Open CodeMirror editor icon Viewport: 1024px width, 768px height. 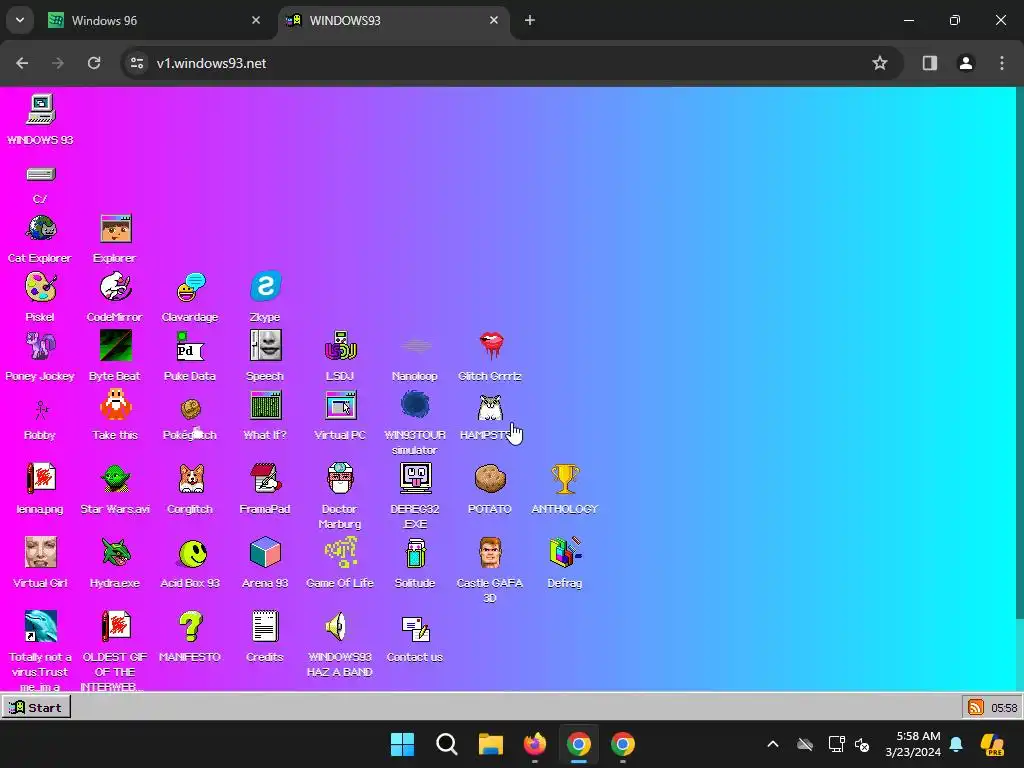pos(116,287)
